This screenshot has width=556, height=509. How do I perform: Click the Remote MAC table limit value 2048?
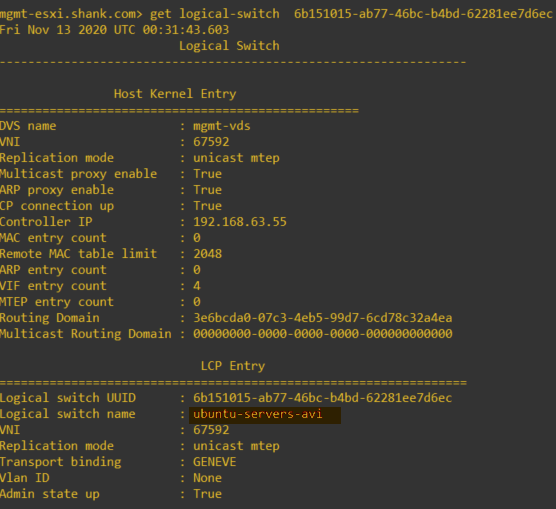point(207,254)
